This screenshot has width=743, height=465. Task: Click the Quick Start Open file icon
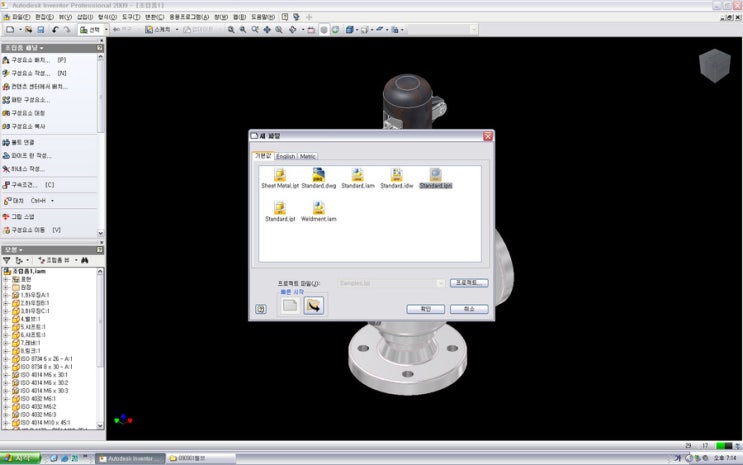pos(314,306)
